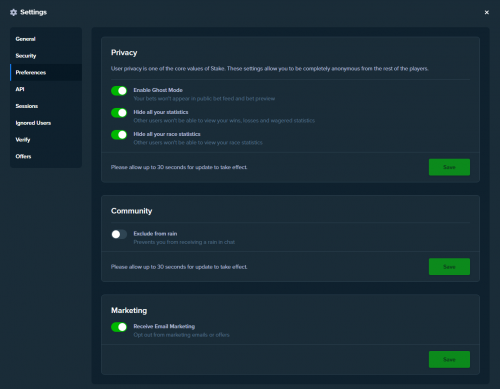Viewport: 500px width, 389px height.
Task: Click the Settings title text
Action: tap(34, 12)
